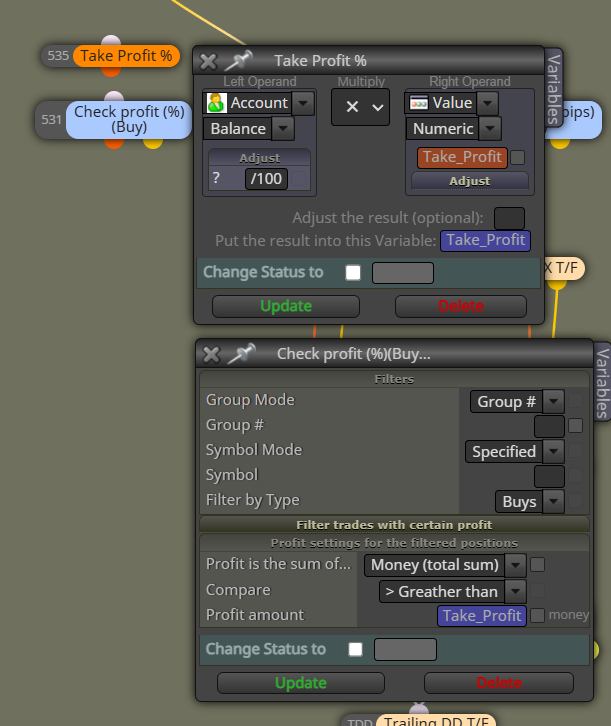Select the Check profit (%) (Buy) node 531
The height and width of the screenshot is (726, 611).
pos(129,119)
